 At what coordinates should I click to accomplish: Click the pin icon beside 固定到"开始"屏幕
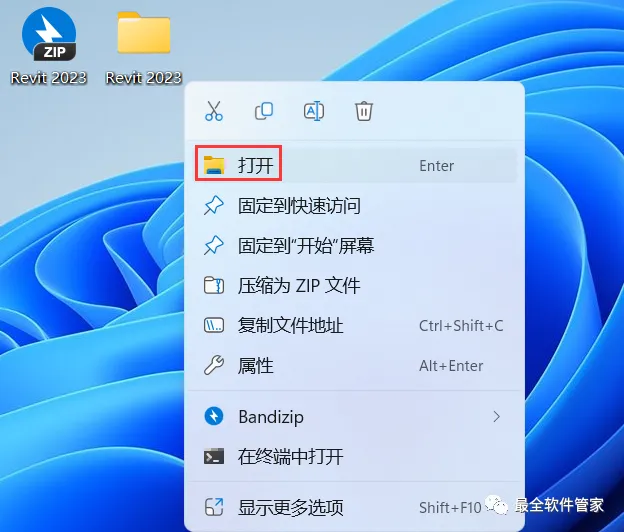(214, 246)
